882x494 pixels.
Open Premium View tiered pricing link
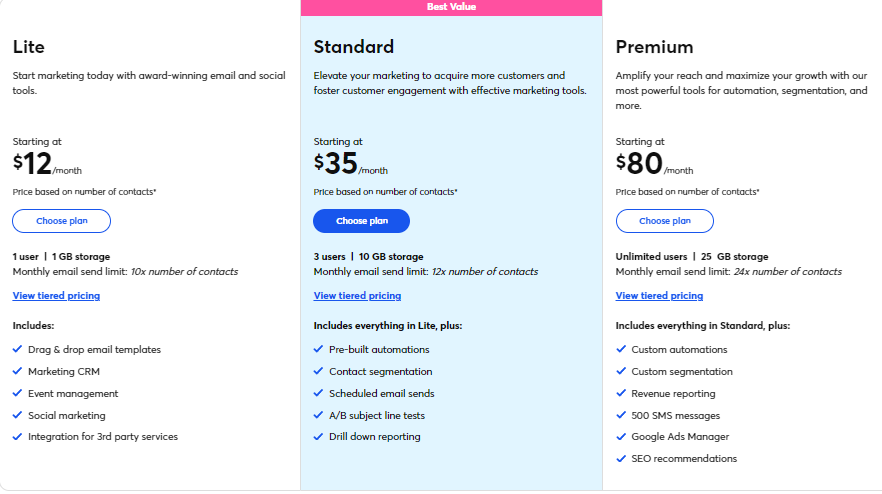pyautogui.click(x=659, y=296)
